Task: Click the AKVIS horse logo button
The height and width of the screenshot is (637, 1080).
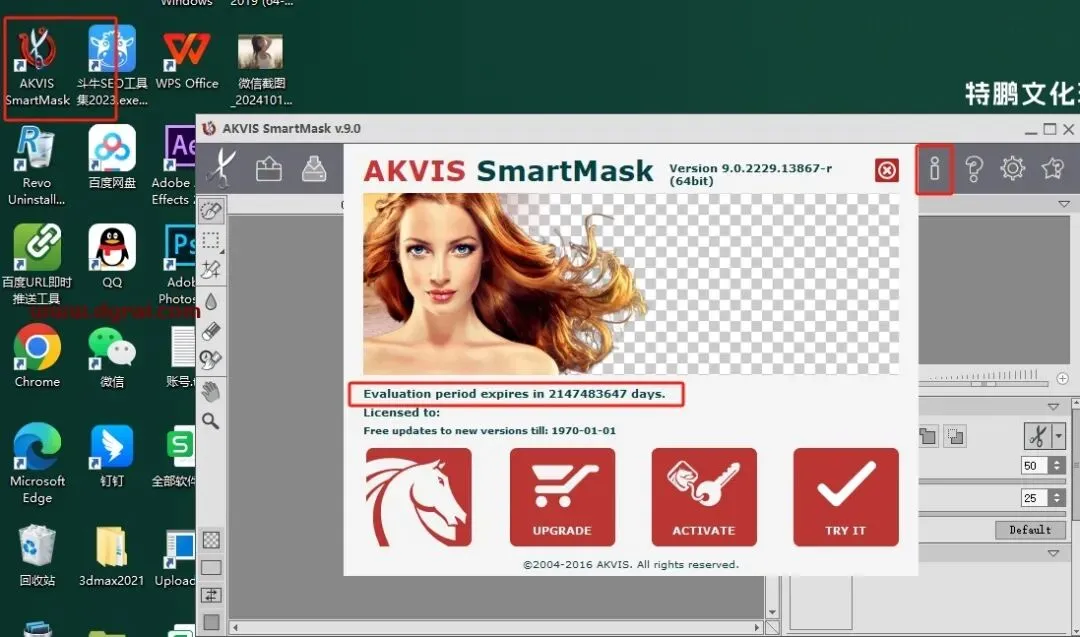Action: click(419, 497)
